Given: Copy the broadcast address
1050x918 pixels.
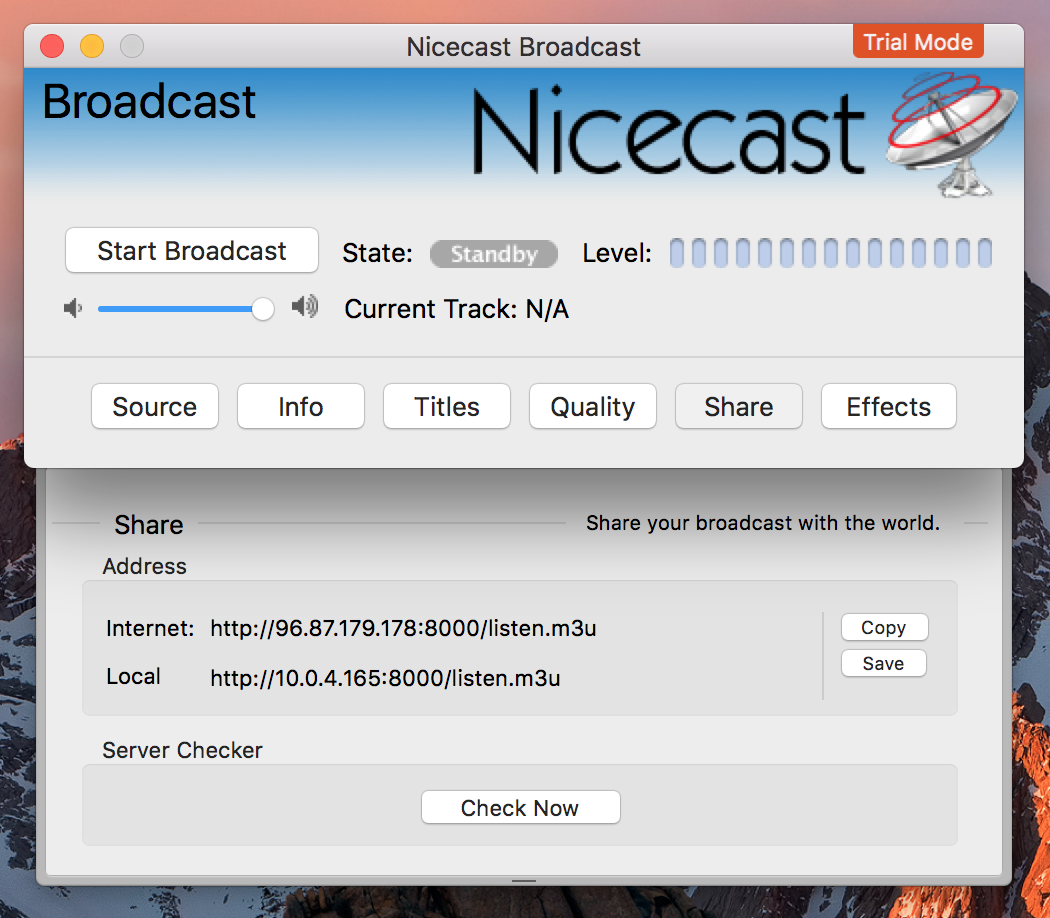Looking at the screenshot, I should pyautogui.click(x=884, y=627).
